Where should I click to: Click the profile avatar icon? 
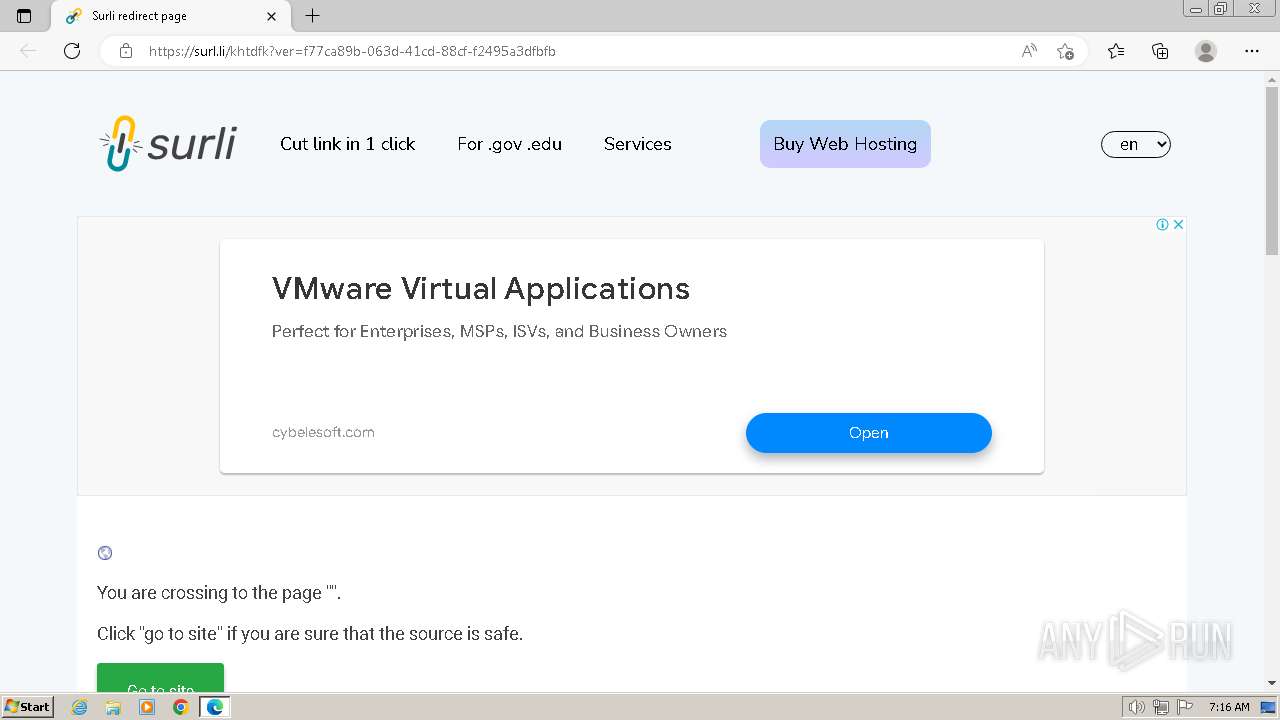[1206, 51]
